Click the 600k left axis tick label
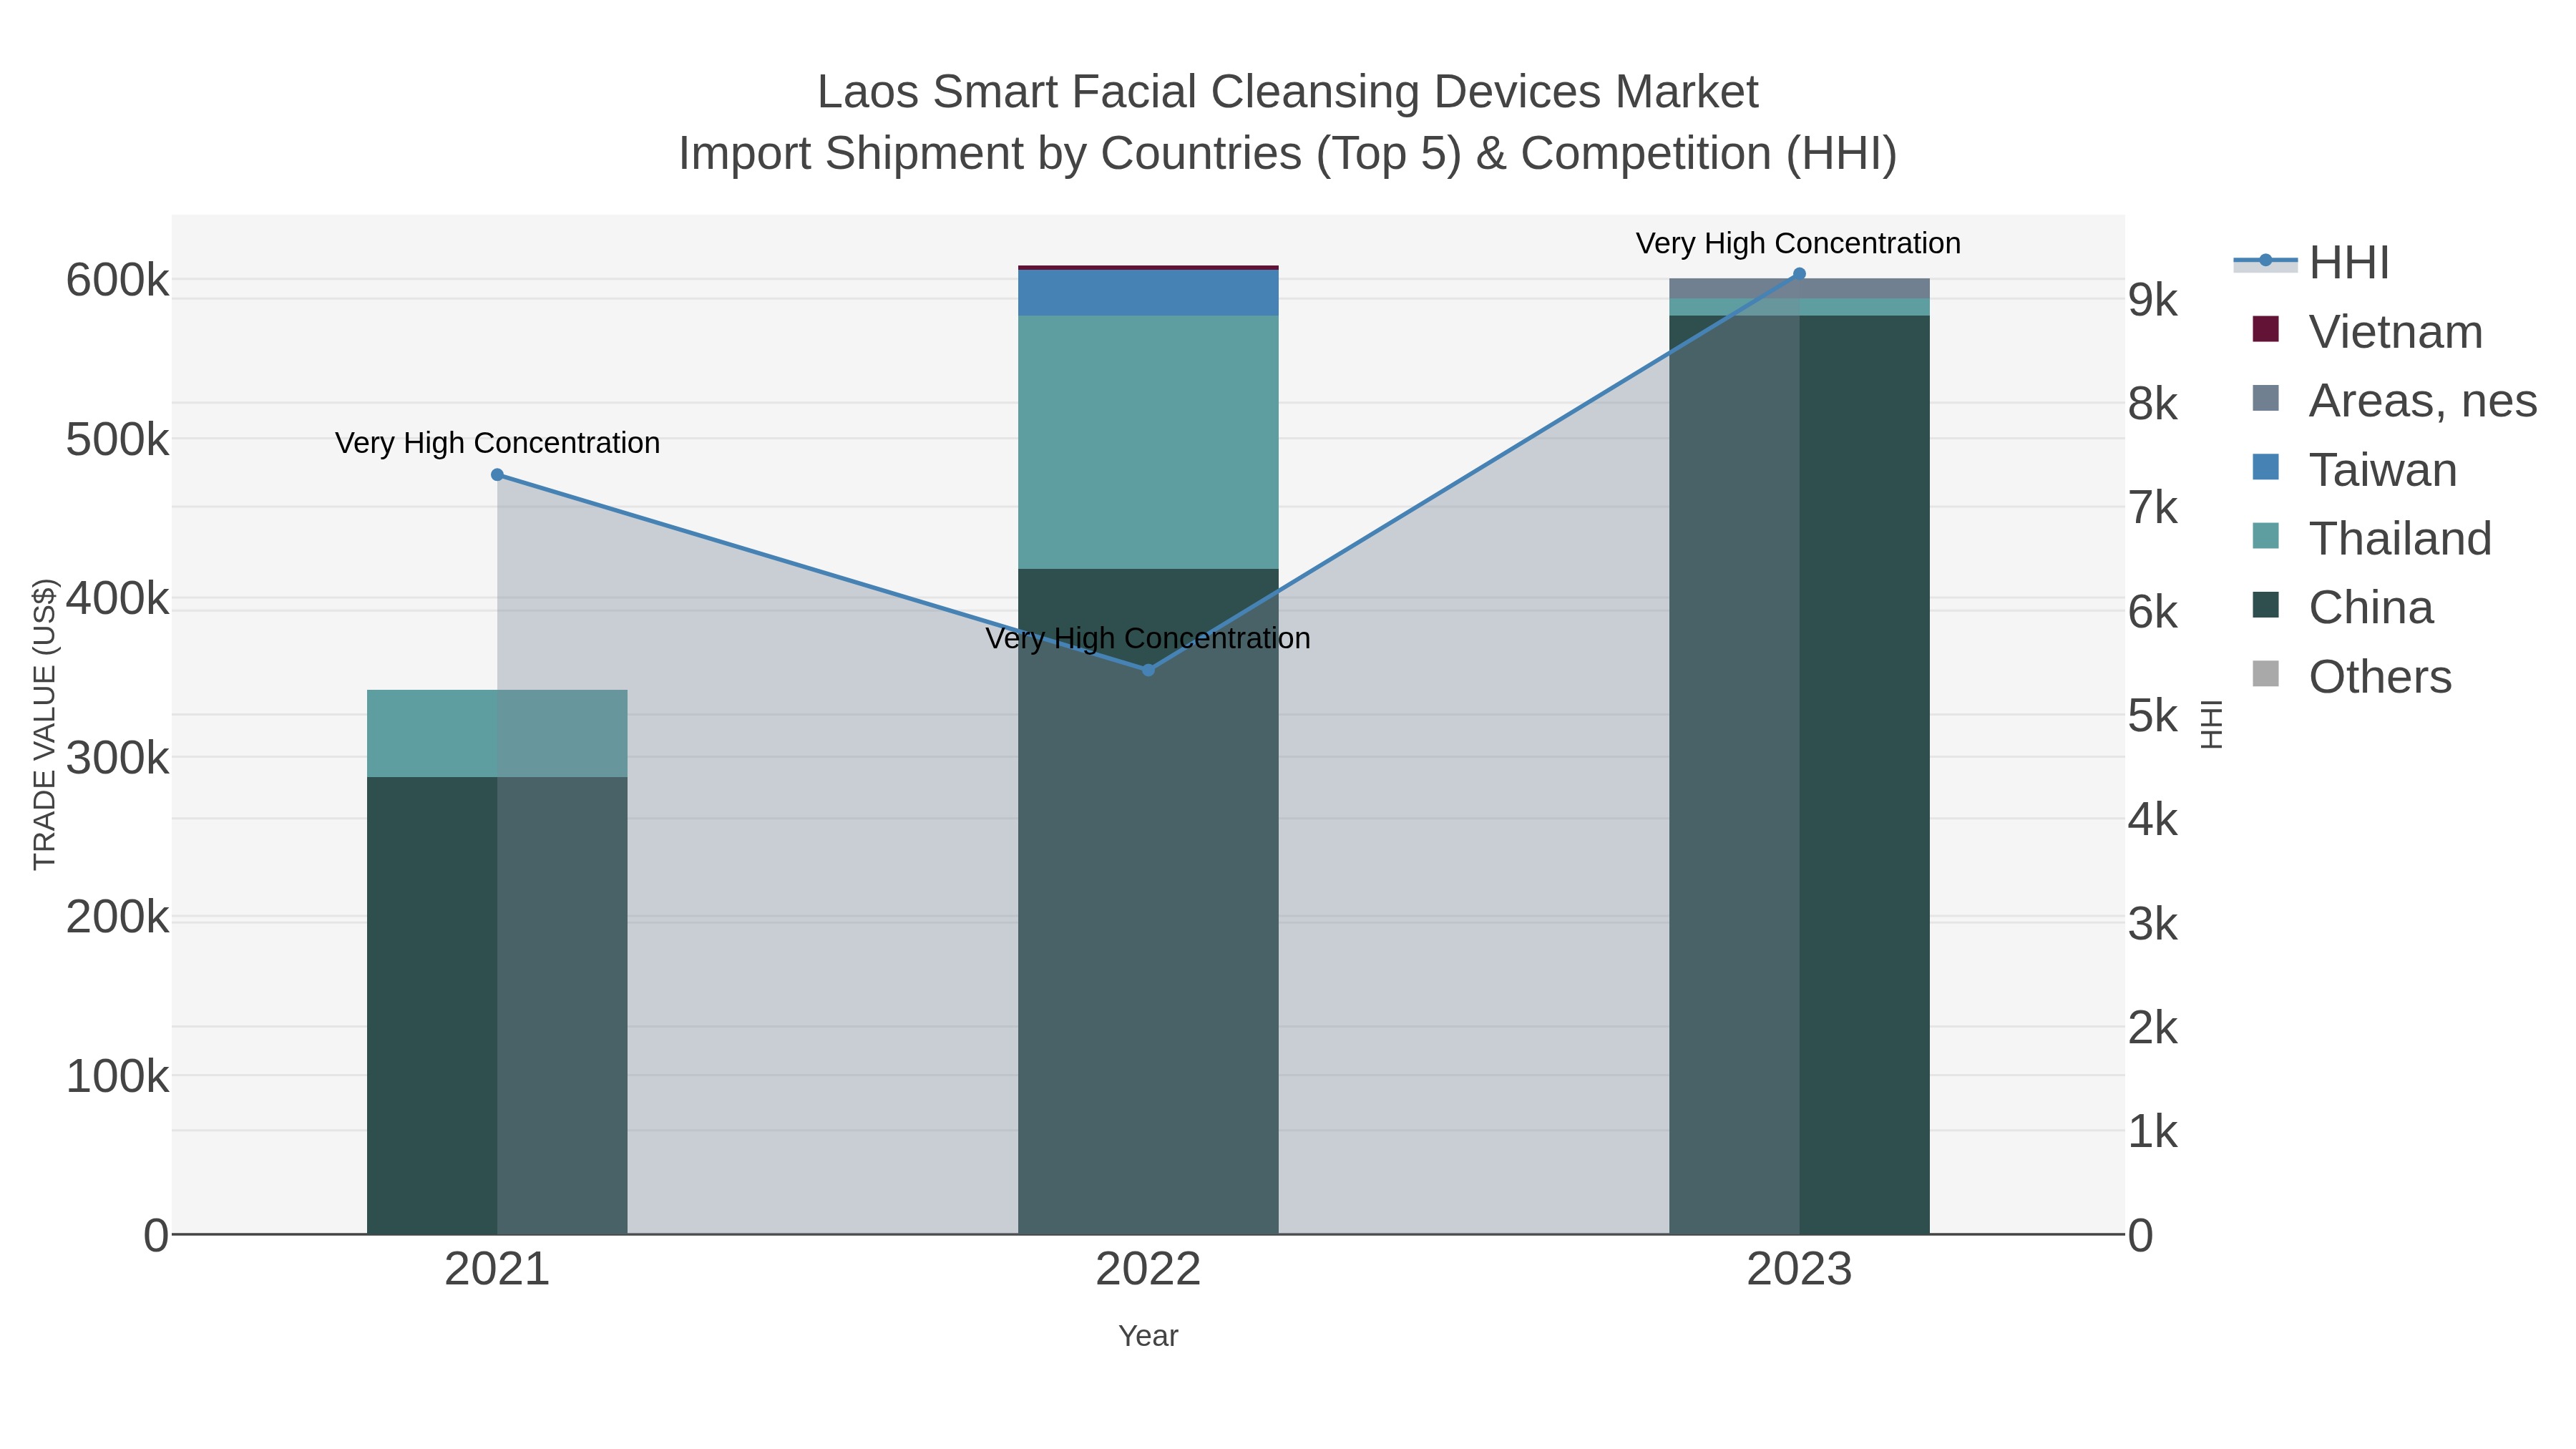2576x1449 pixels. coord(118,281)
